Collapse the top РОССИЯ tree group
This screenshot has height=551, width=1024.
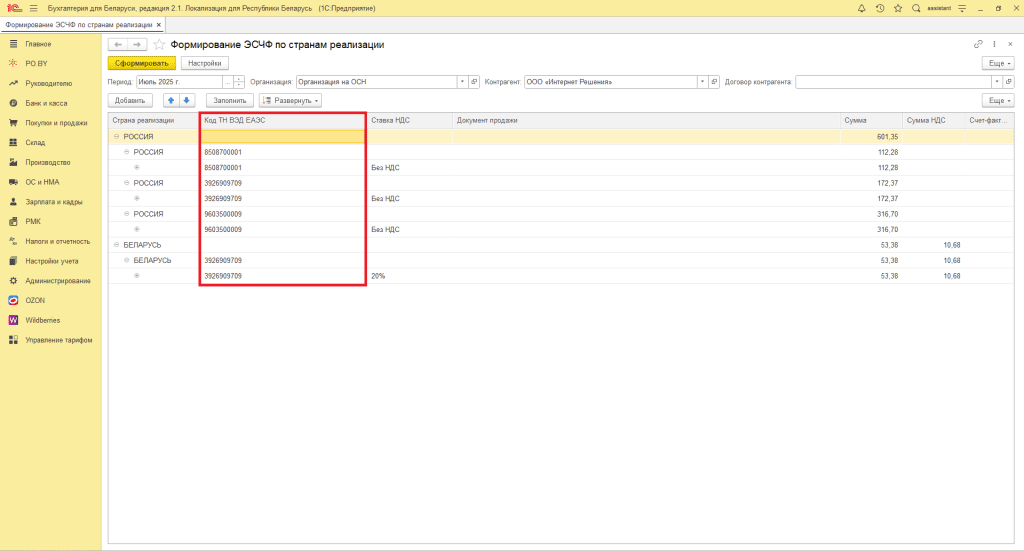[117, 136]
